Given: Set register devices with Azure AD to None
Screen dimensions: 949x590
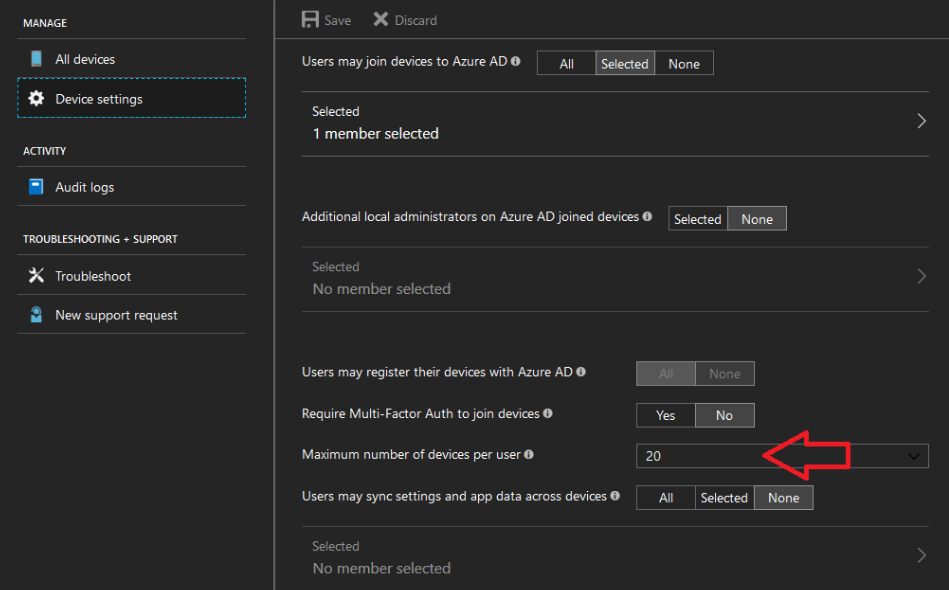Looking at the screenshot, I should click(x=724, y=373).
